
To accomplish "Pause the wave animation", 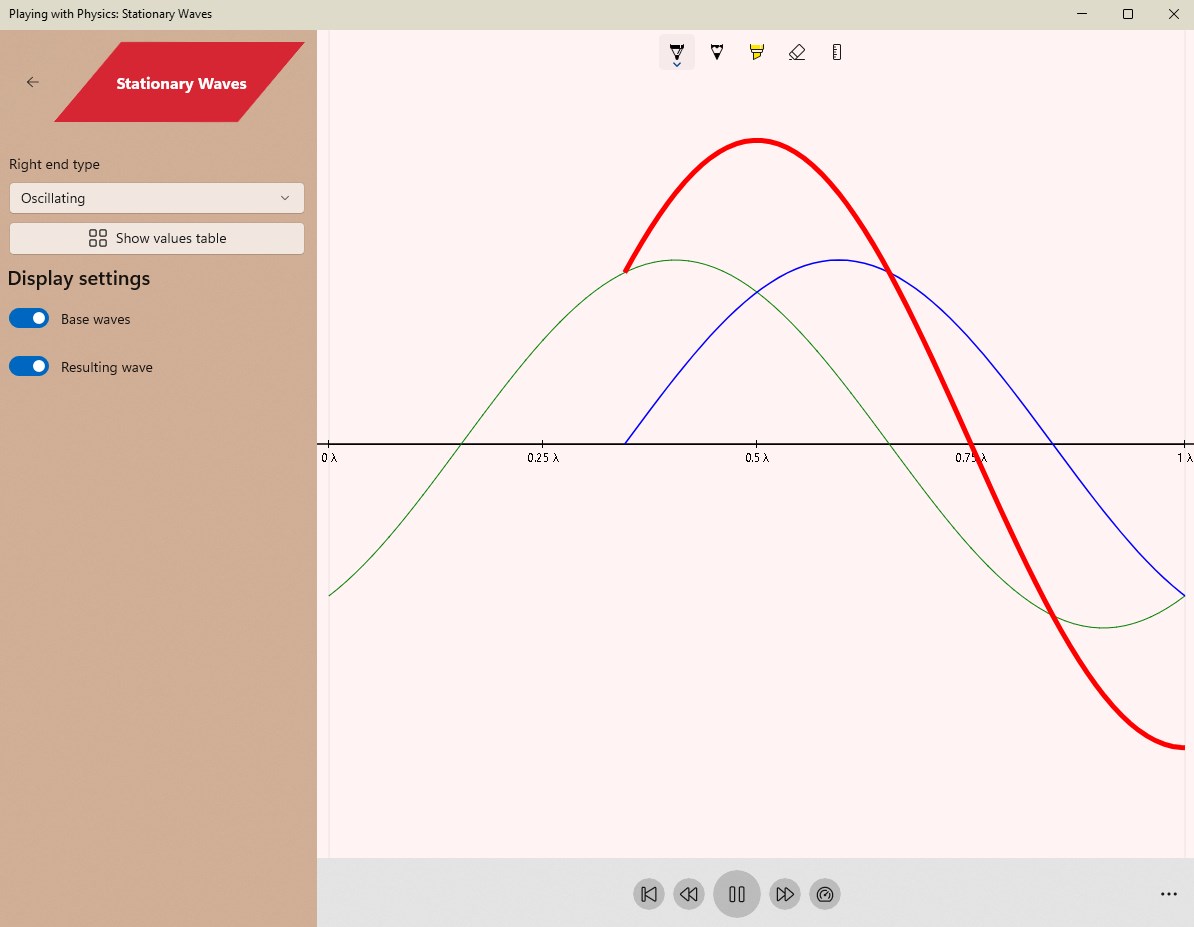I will coord(737,894).
